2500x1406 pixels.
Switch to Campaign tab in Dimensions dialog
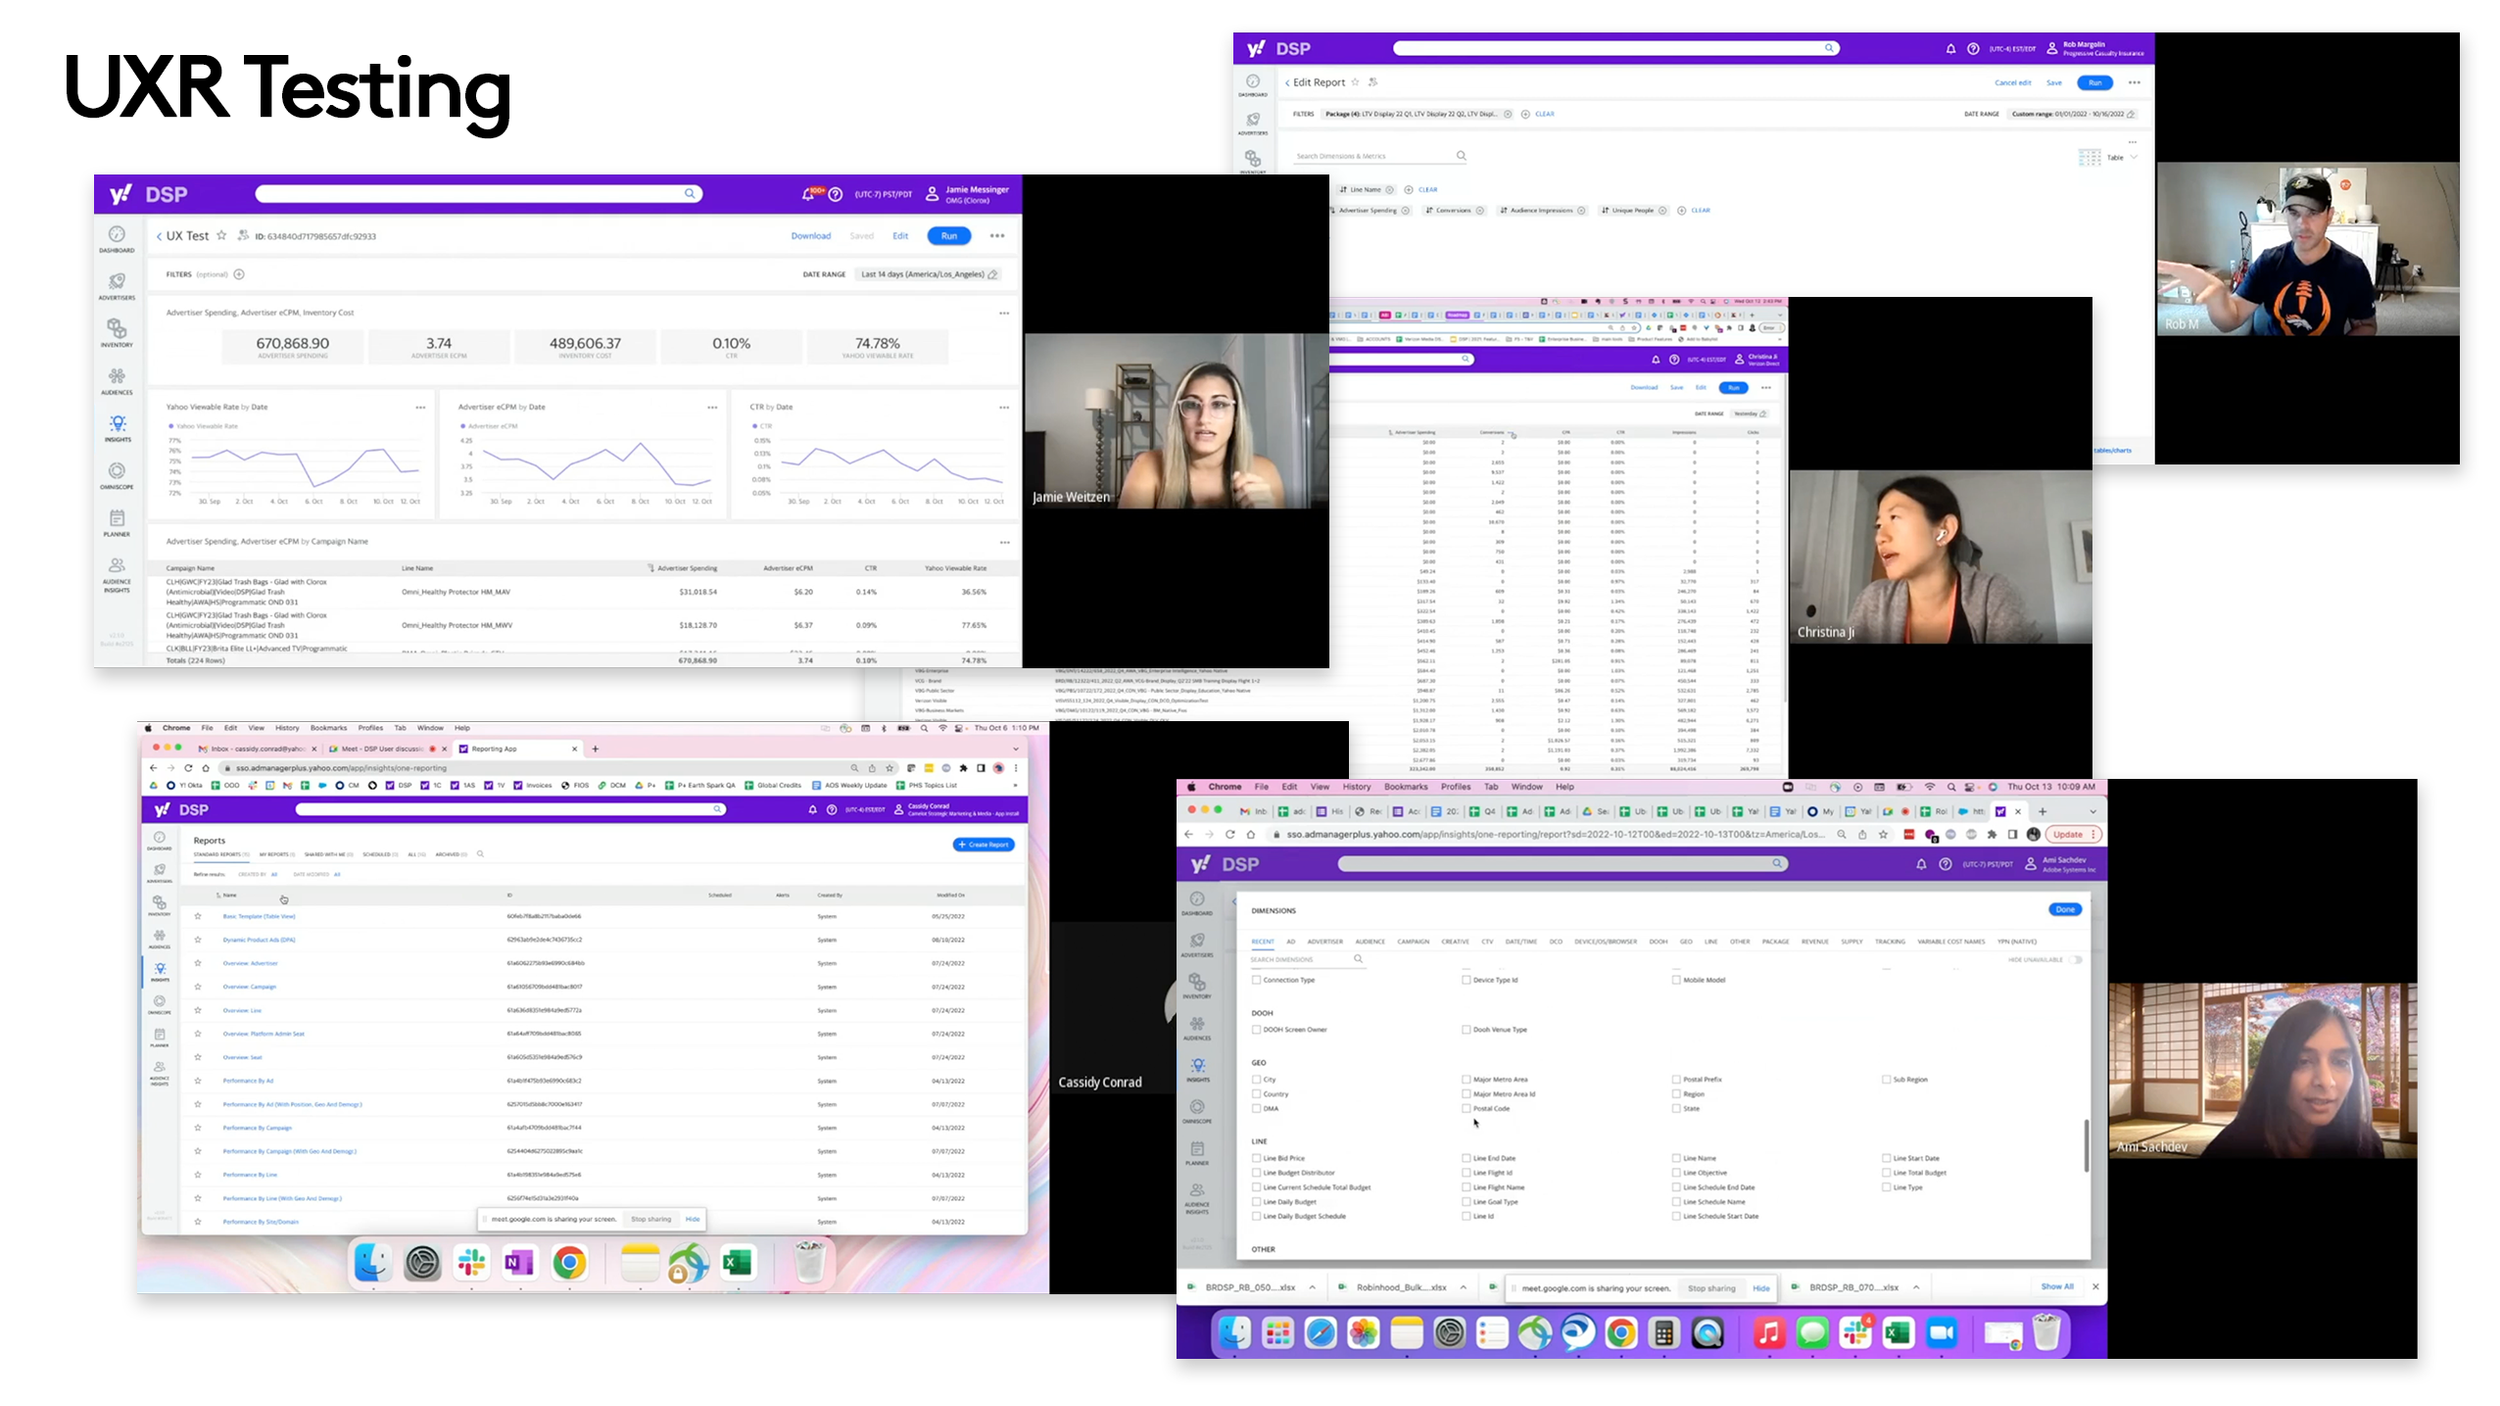coord(1413,942)
